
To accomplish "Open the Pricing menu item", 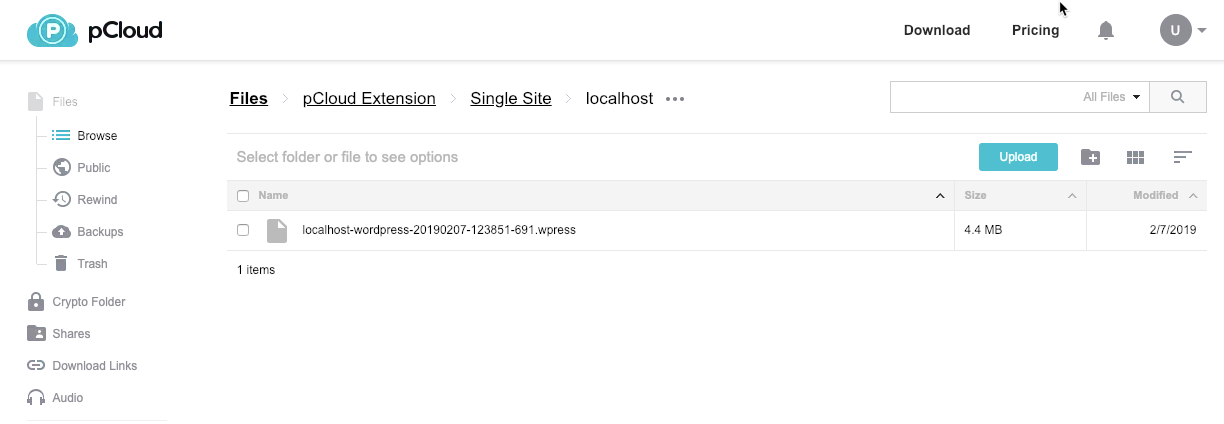I will click(1035, 31).
